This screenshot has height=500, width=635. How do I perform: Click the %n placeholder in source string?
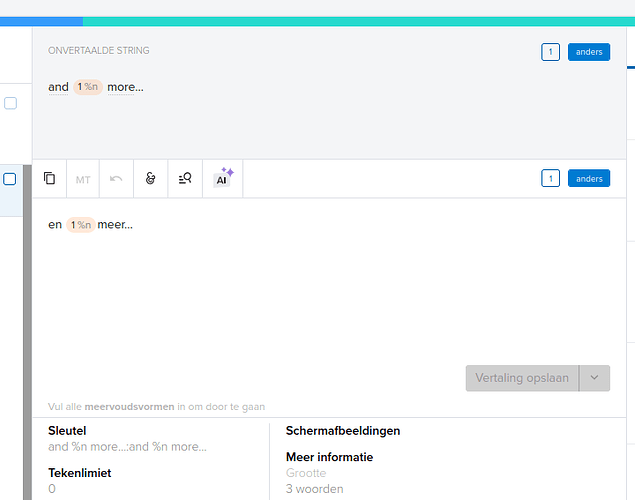[x=88, y=87]
